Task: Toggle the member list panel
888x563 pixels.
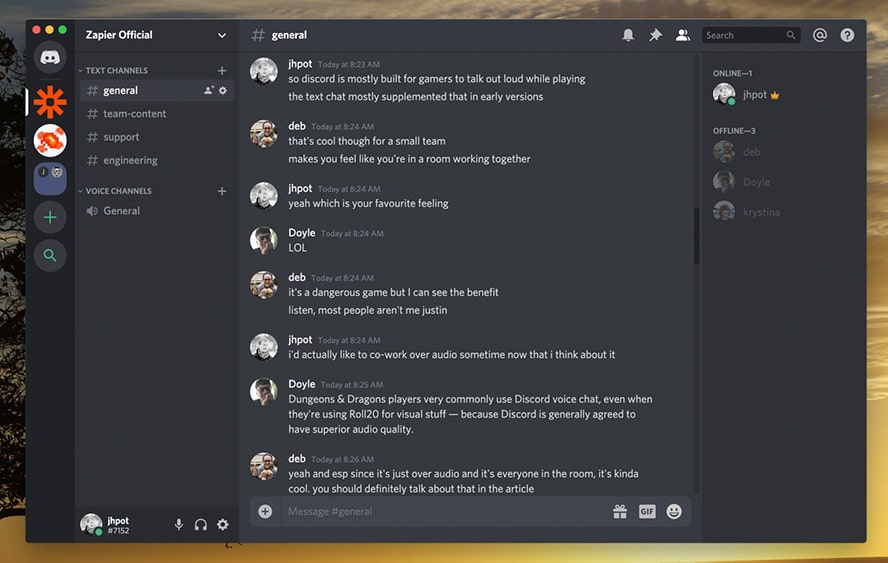Action: pos(683,35)
